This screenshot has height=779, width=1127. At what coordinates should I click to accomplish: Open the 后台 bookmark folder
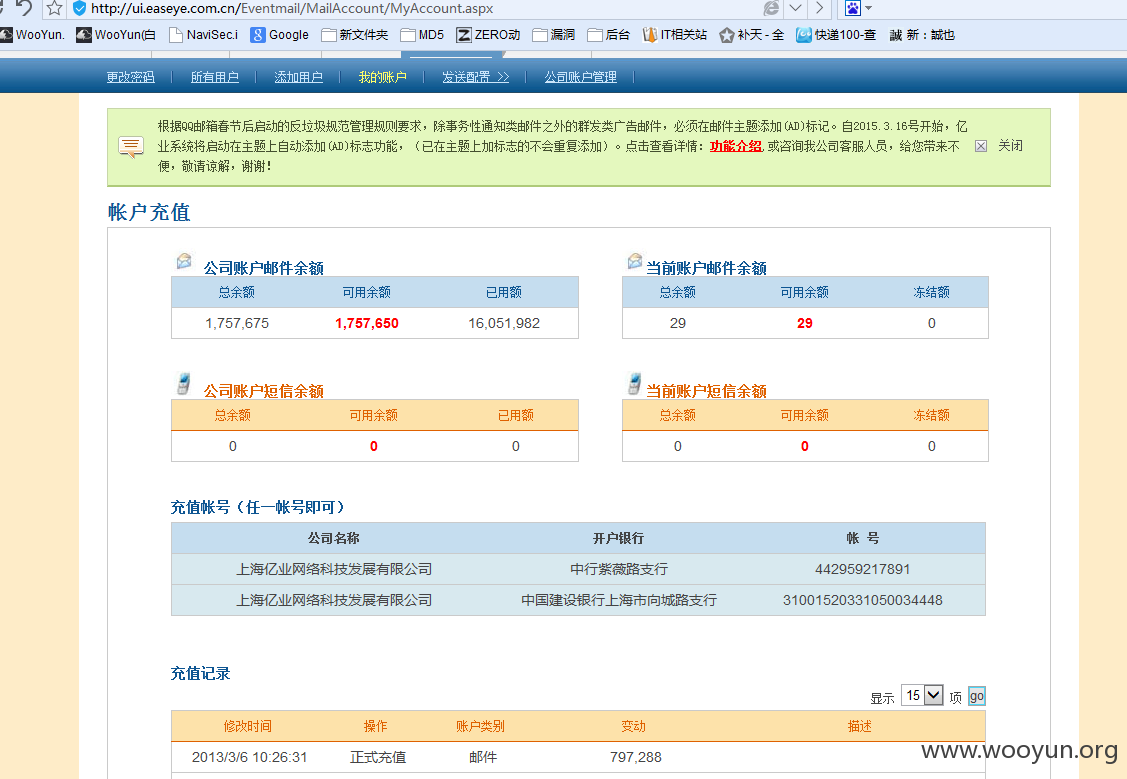609,34
